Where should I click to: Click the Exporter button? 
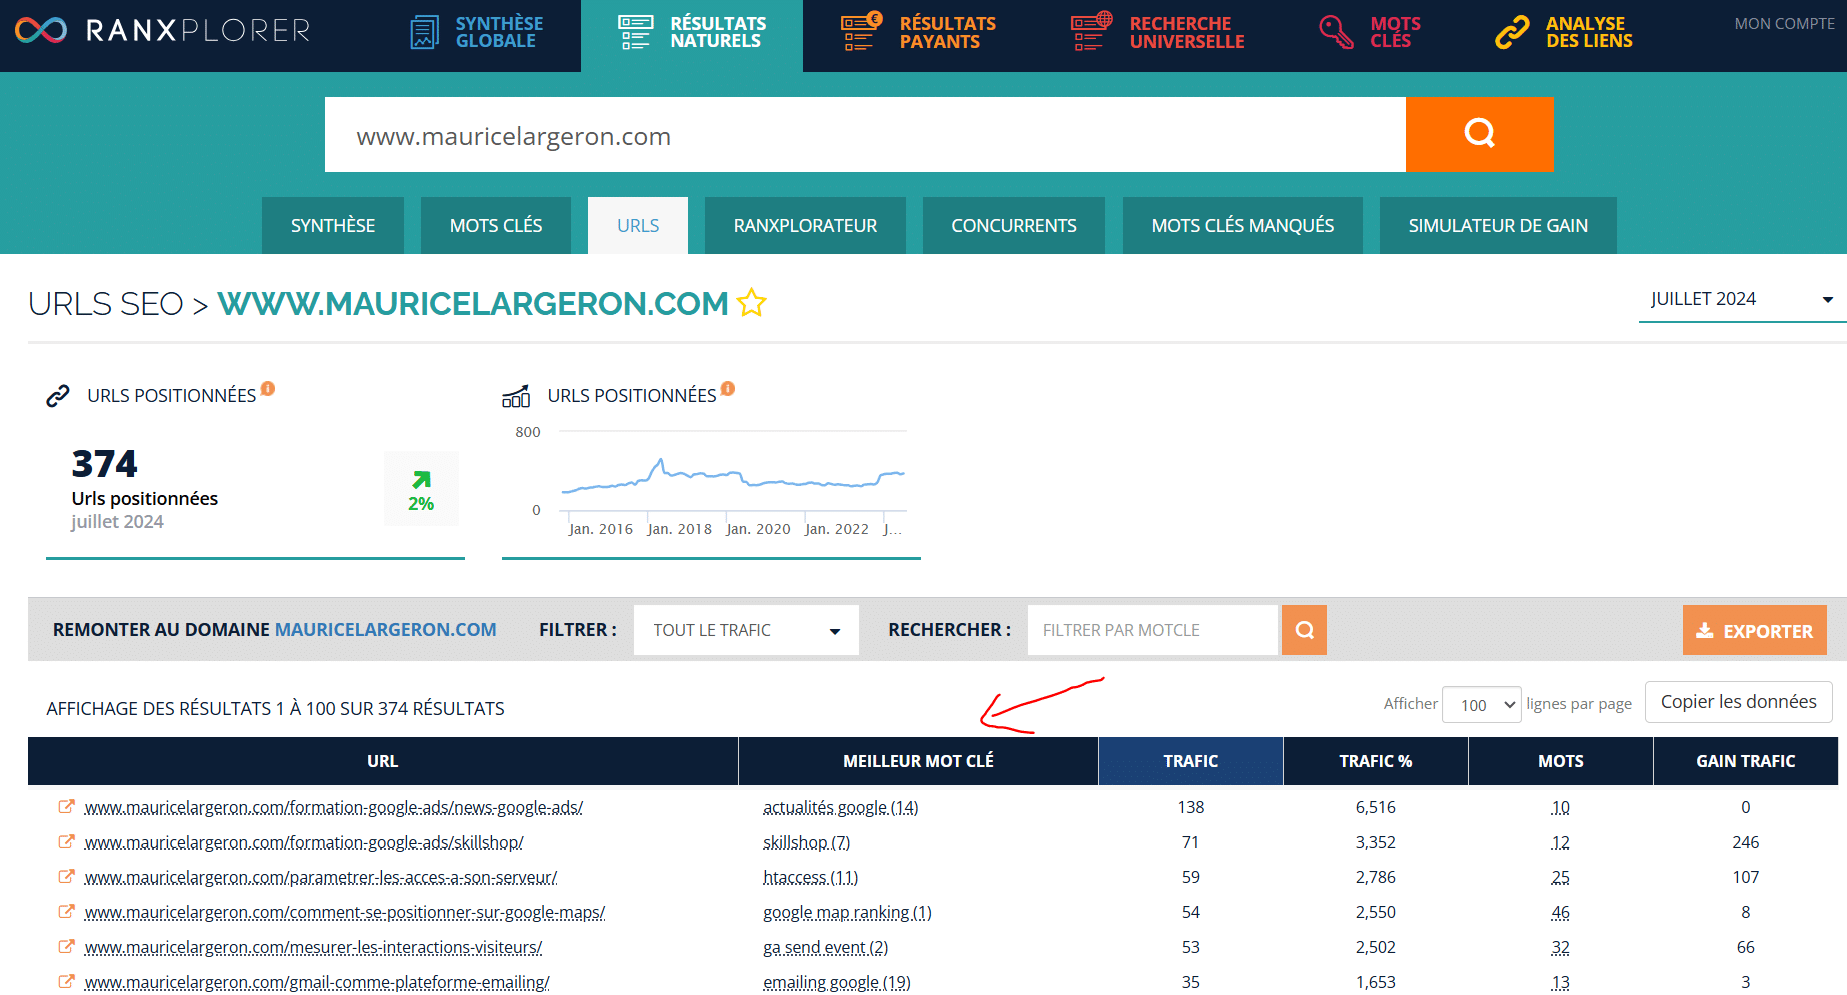coord(1754,631)
